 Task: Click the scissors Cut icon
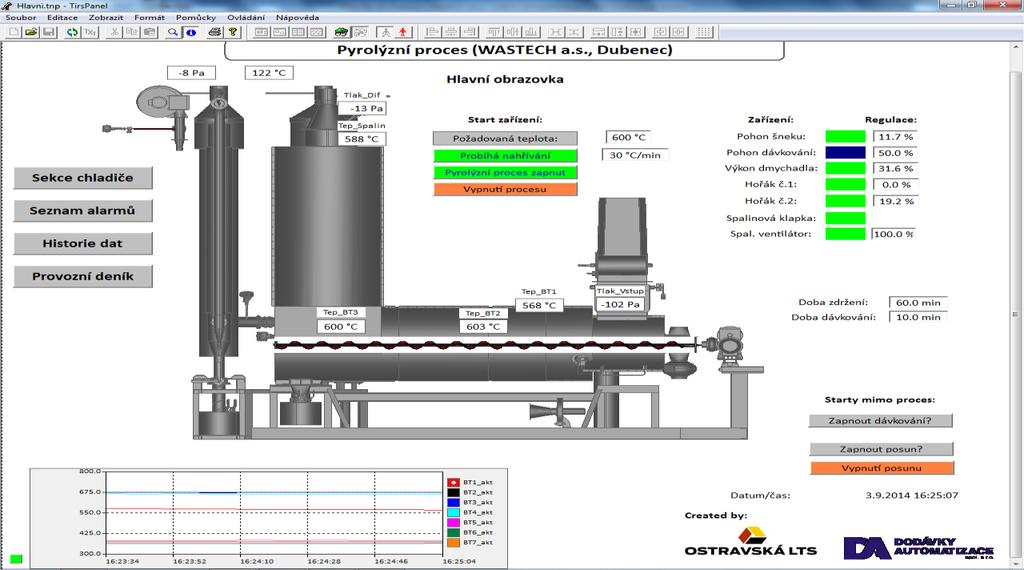(114, 31)
